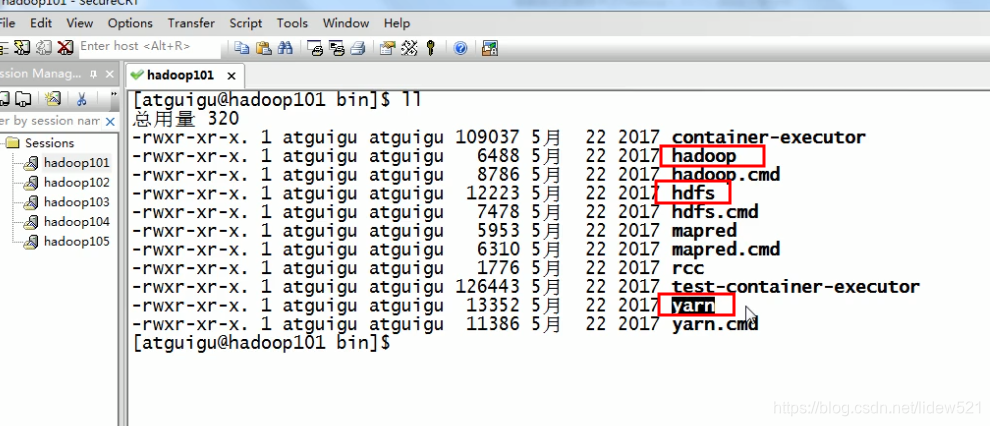Click the filter by session name field
The width and height of the screenshot is (990, 426).
coord(51,121)
